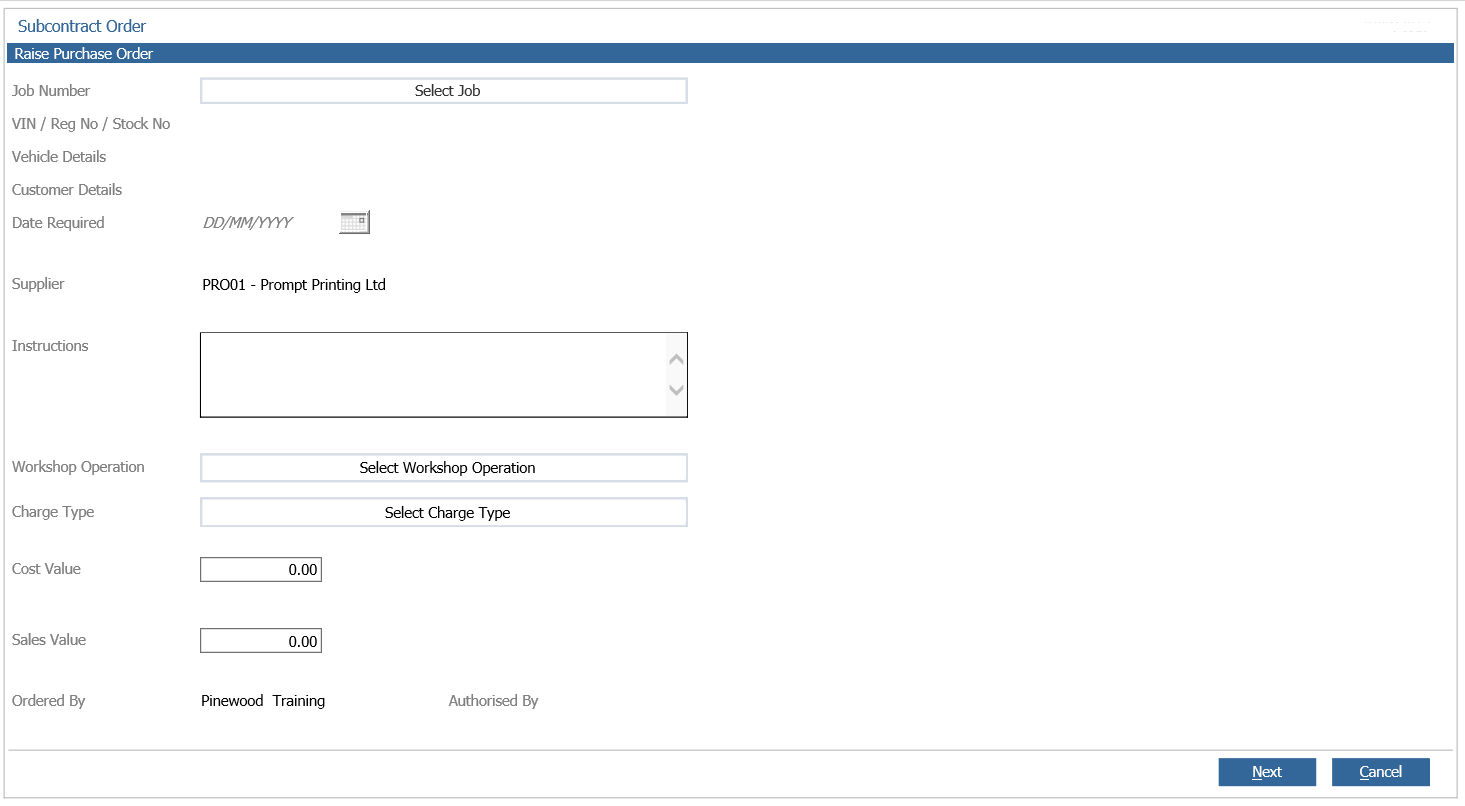Open the Select Job chooser
Screen dimensions: 1465x806
pyautogui.click(x=444, y=91)
